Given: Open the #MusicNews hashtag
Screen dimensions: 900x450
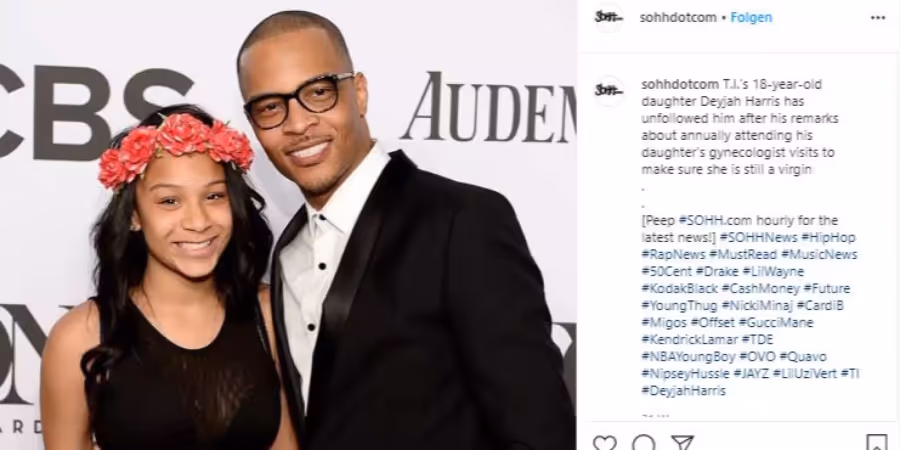Looking at the screenshot, I should (x=819, y=254).
